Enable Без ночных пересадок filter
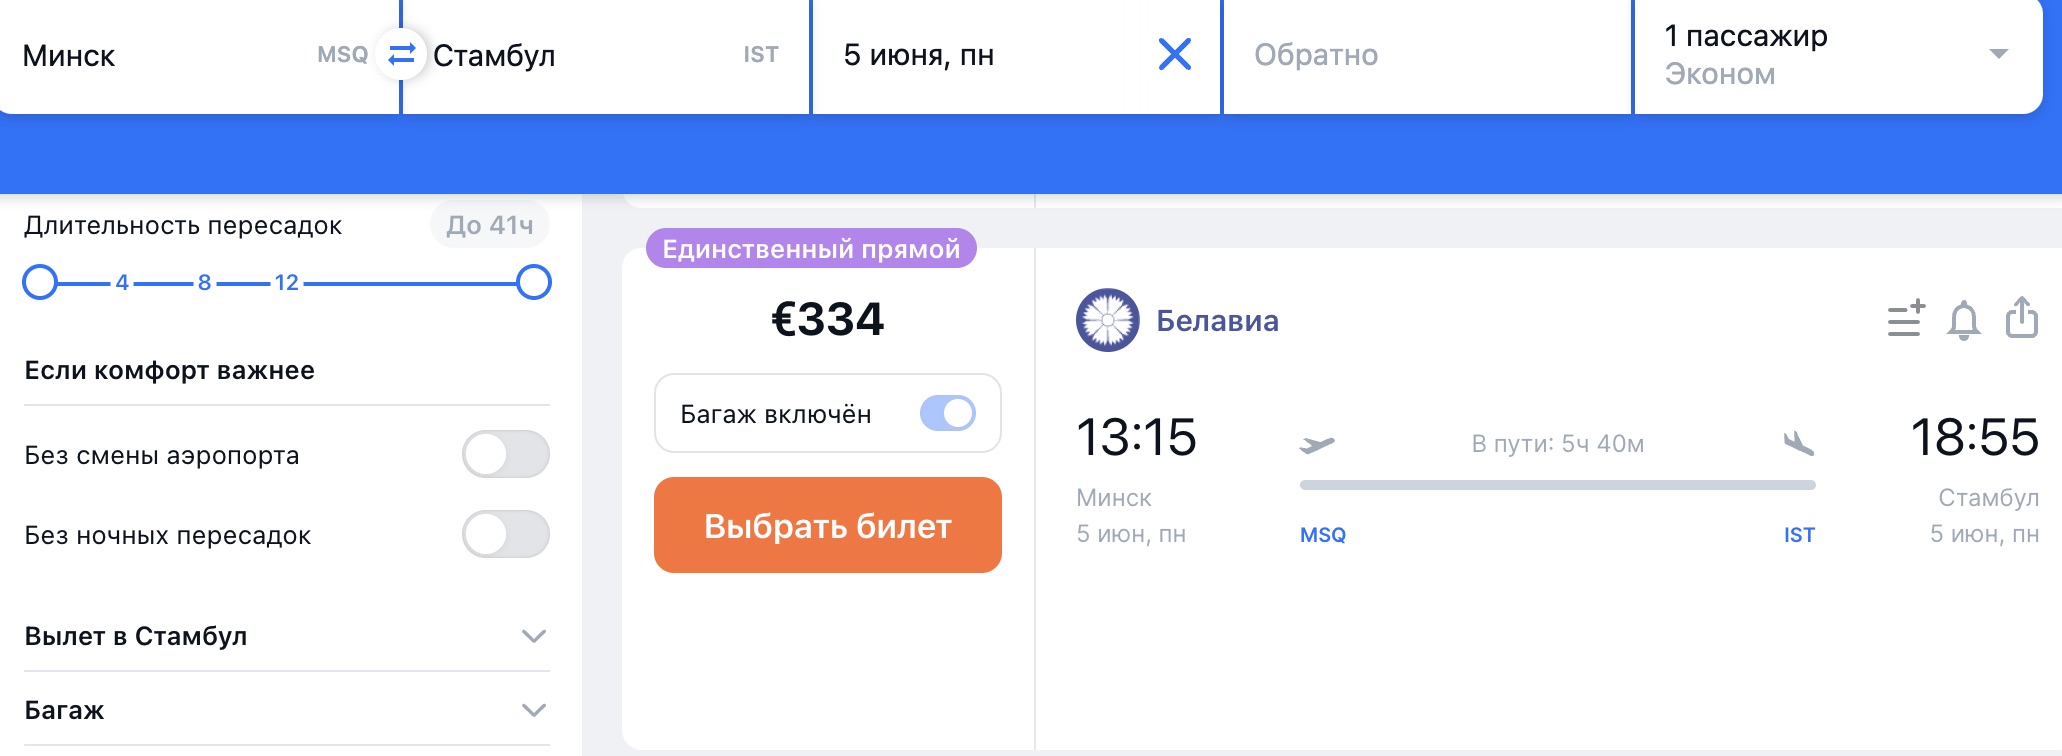The height and width of the screenshot is (756, 2062). [505, 535]
